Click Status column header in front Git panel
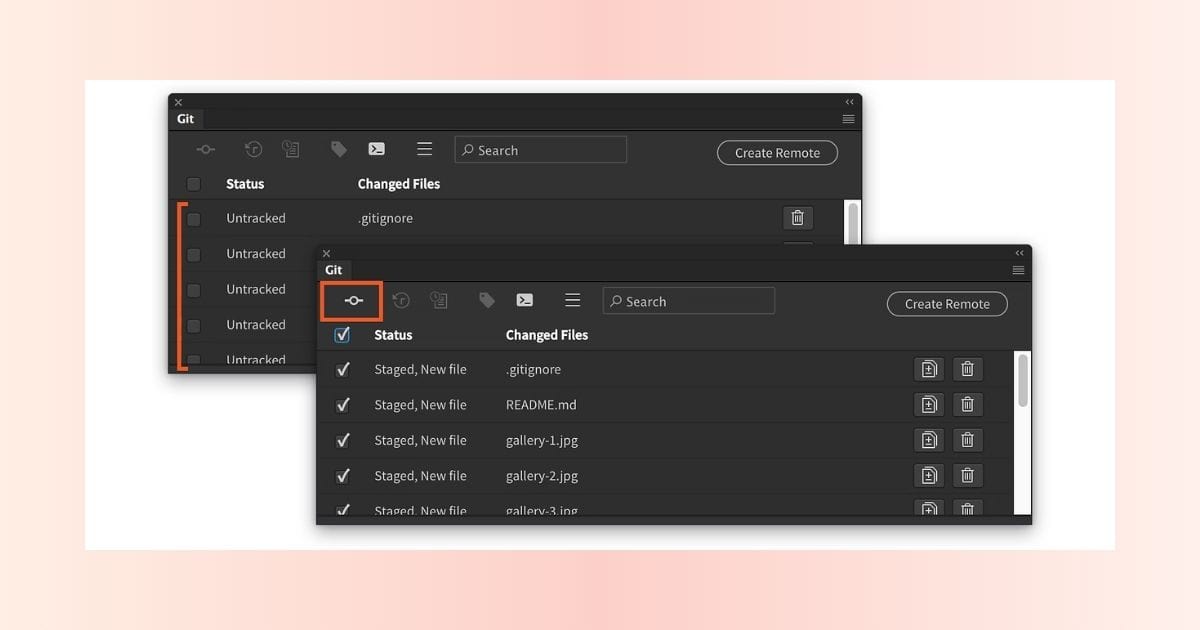The image size is (1200, 630). [393, 335]
